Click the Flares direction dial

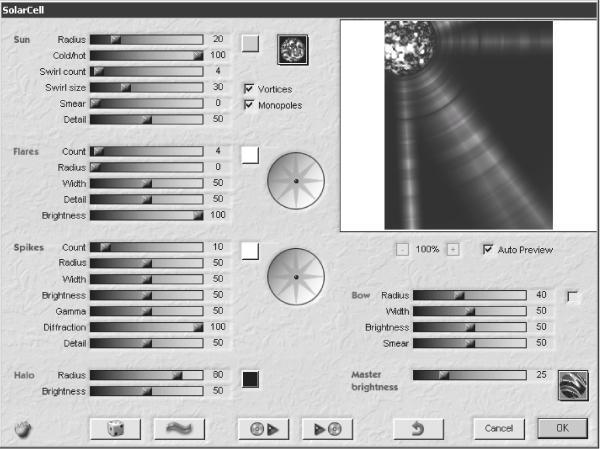[296, 181]
